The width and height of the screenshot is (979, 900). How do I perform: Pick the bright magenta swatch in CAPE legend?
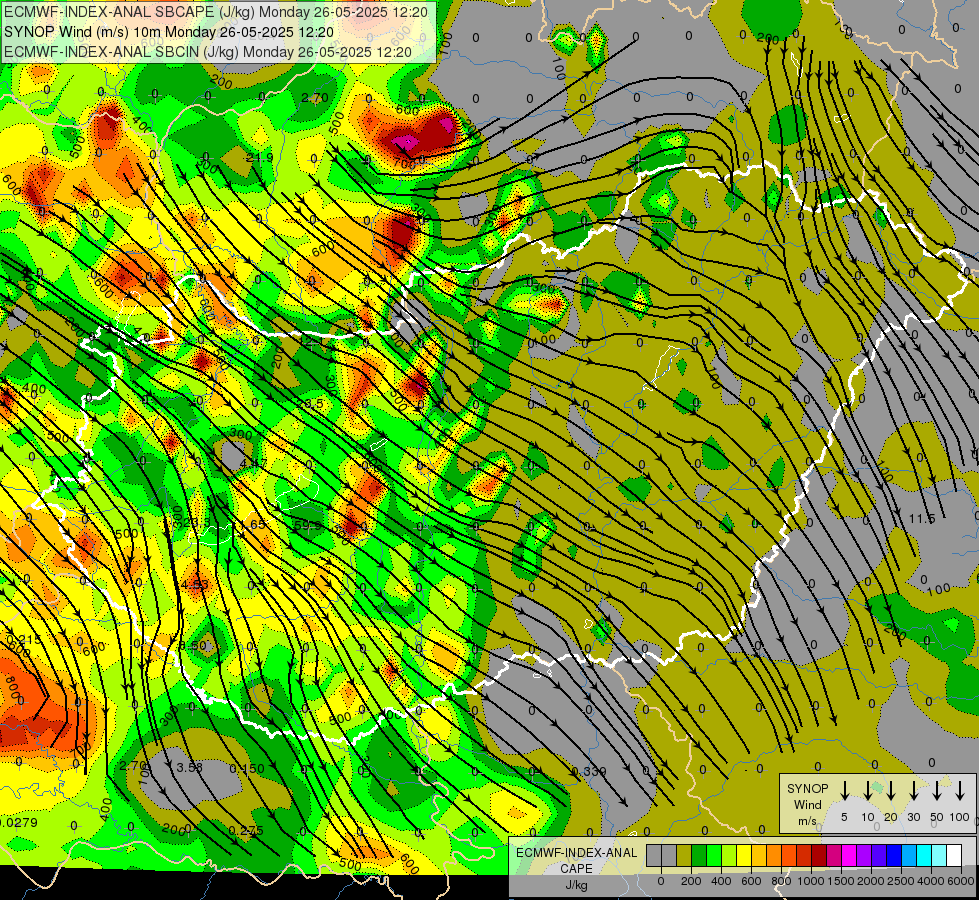(x=849, y=856)
